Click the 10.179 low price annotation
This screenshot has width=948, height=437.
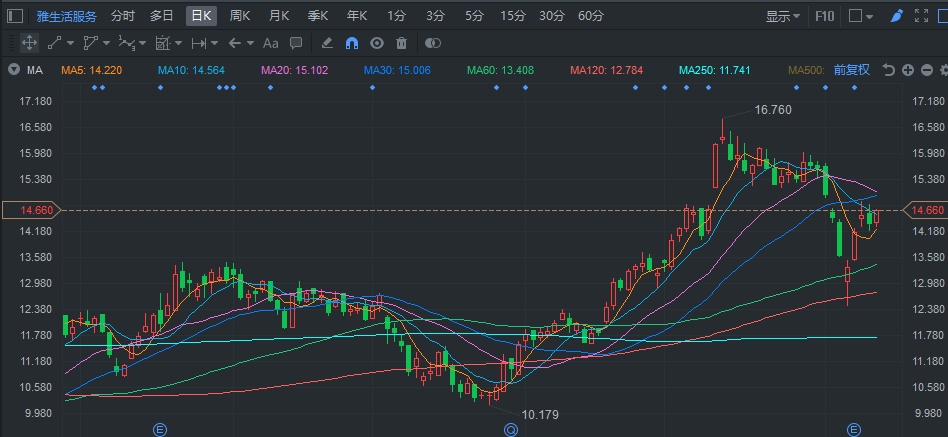pyautogui.click(x=540, y=415)
